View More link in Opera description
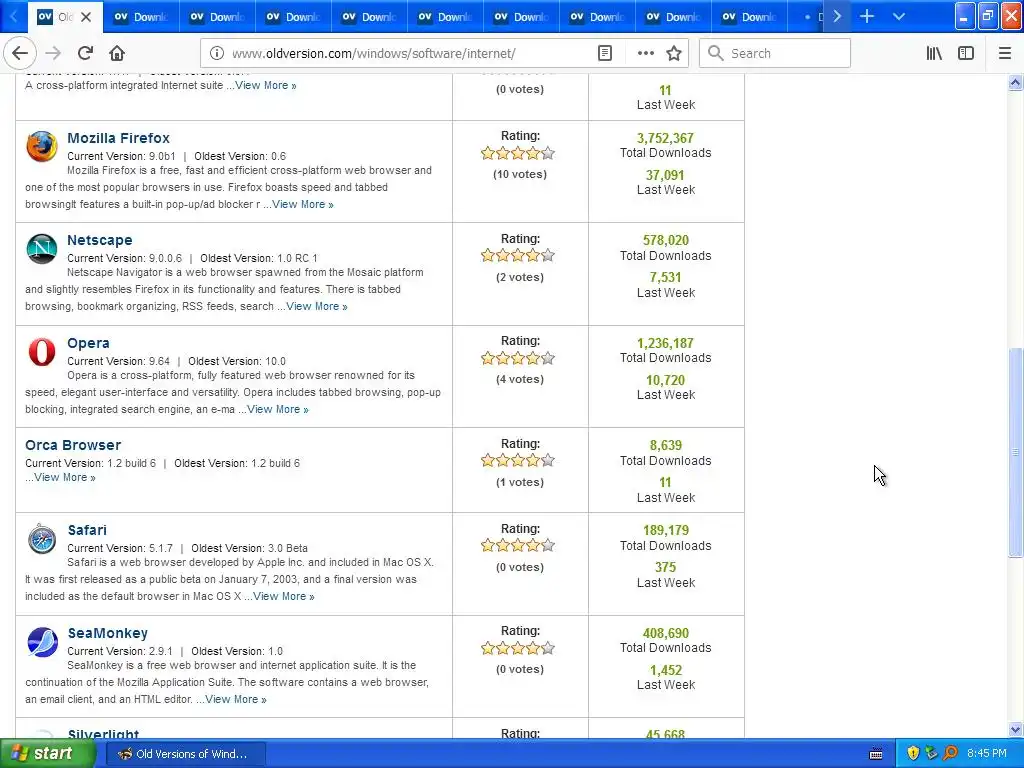 click(278, 409)
